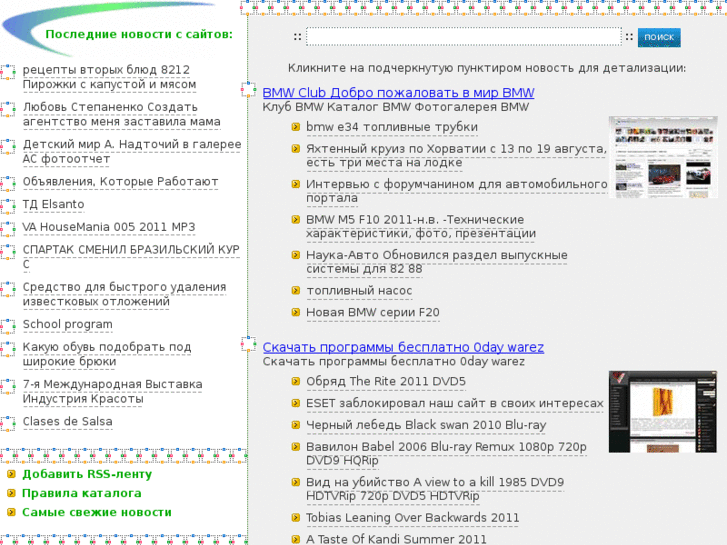Click bullet icon beside Вид на убийство
The height and width of the screenshot is (545, 727).
(296, 482)
